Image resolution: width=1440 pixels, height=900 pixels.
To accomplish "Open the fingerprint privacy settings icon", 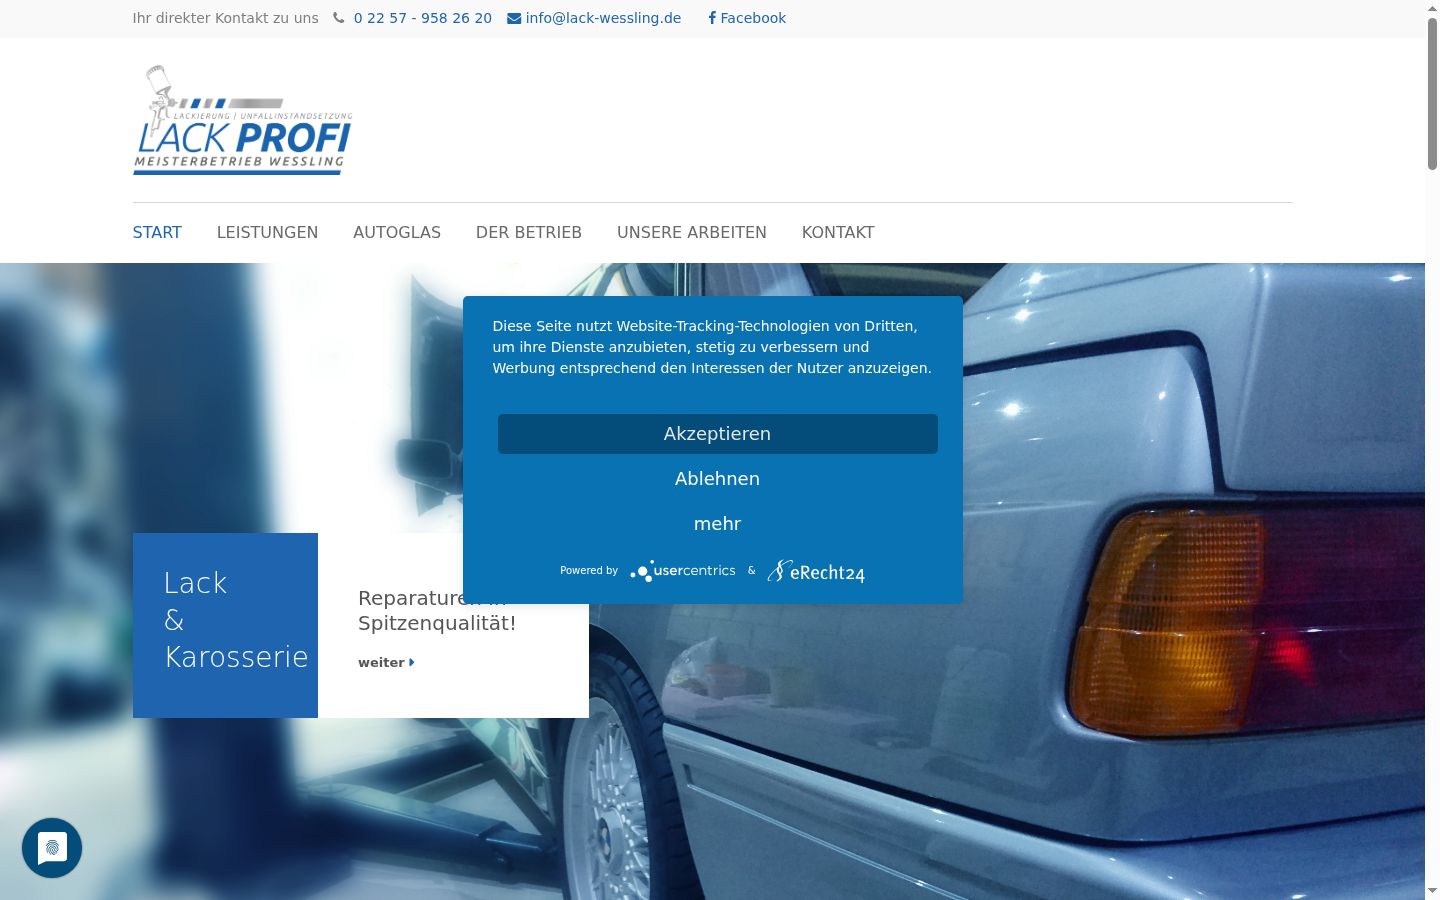I will 52,848.
